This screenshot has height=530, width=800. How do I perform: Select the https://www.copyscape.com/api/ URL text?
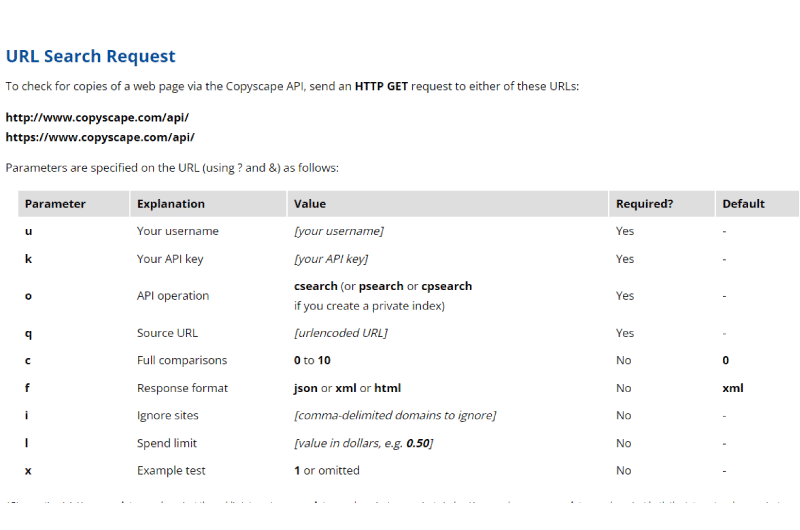point(100,137)
